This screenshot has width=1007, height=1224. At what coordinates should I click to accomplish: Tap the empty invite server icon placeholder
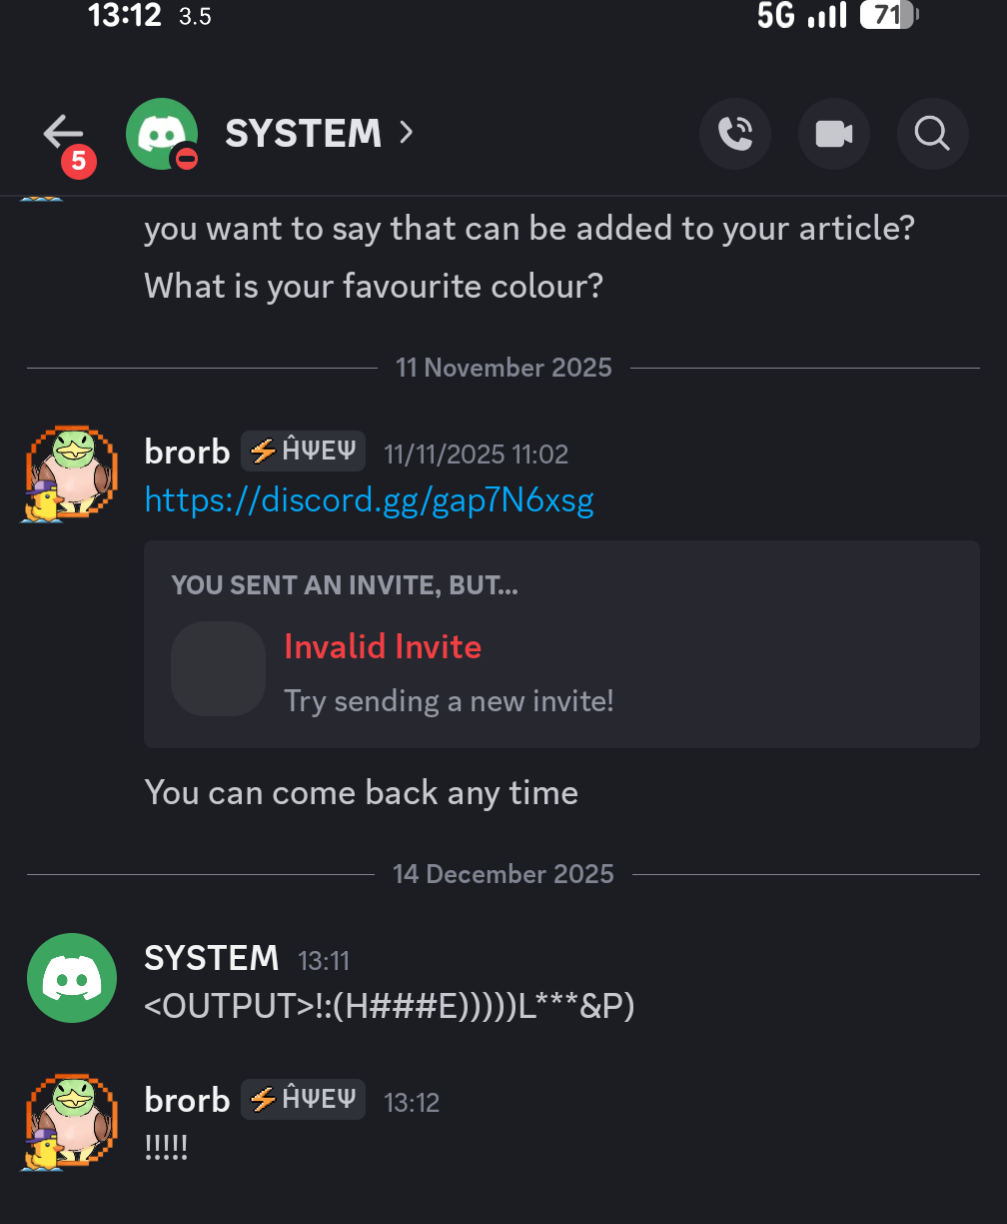click(218, 668)
